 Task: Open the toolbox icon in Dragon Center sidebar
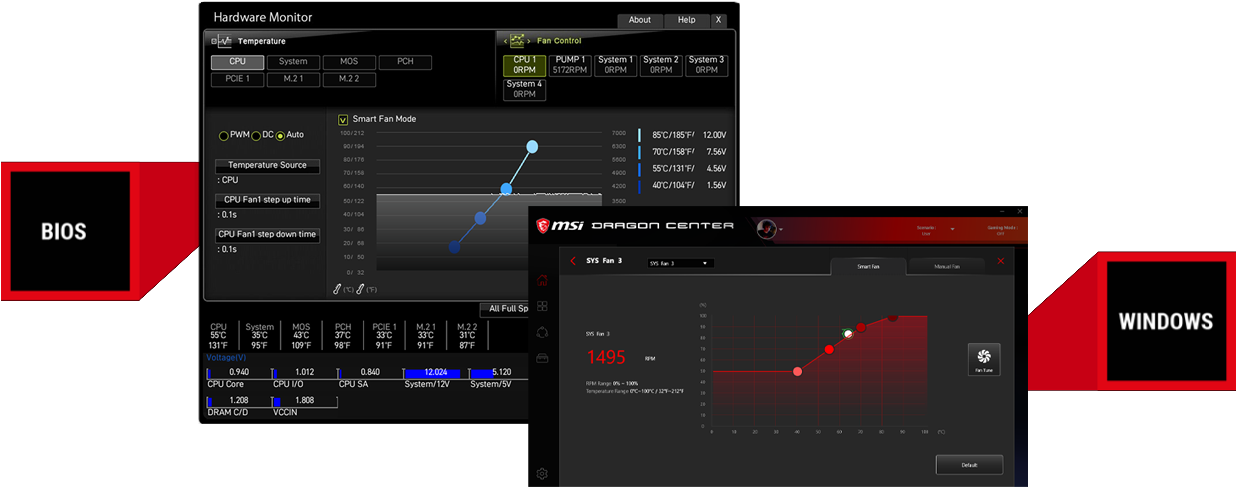542,358
